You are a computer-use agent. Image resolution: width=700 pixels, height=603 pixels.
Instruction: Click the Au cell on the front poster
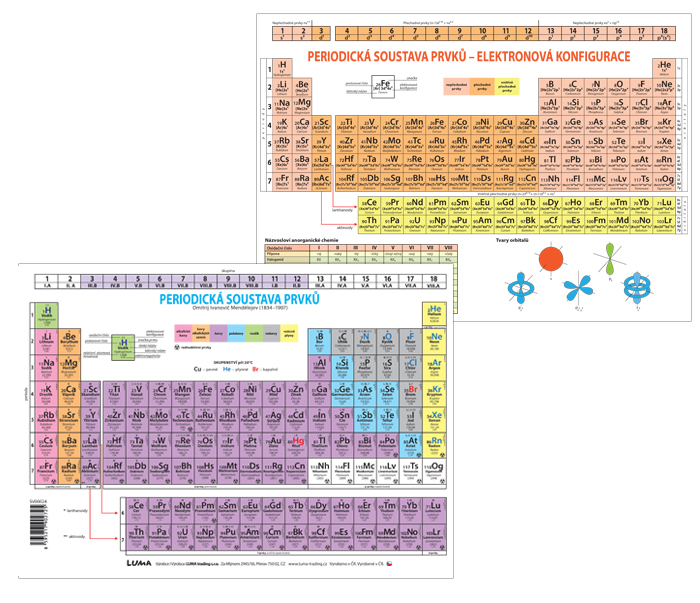[x=274, y=445]
